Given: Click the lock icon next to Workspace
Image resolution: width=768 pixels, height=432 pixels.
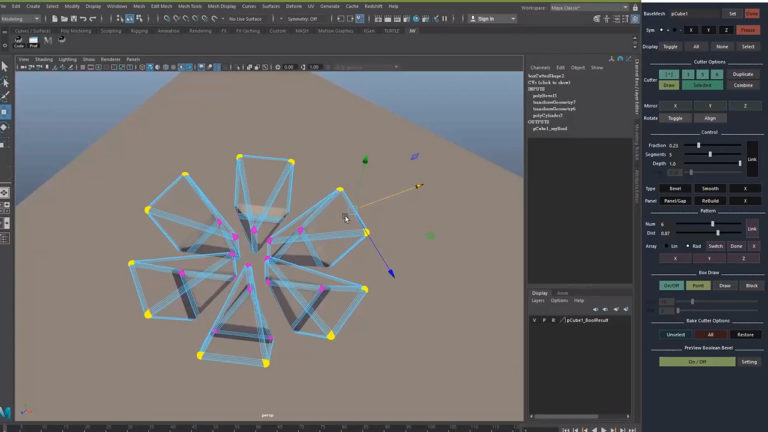Looking at the screenshot, I should (x=635, y=8).
